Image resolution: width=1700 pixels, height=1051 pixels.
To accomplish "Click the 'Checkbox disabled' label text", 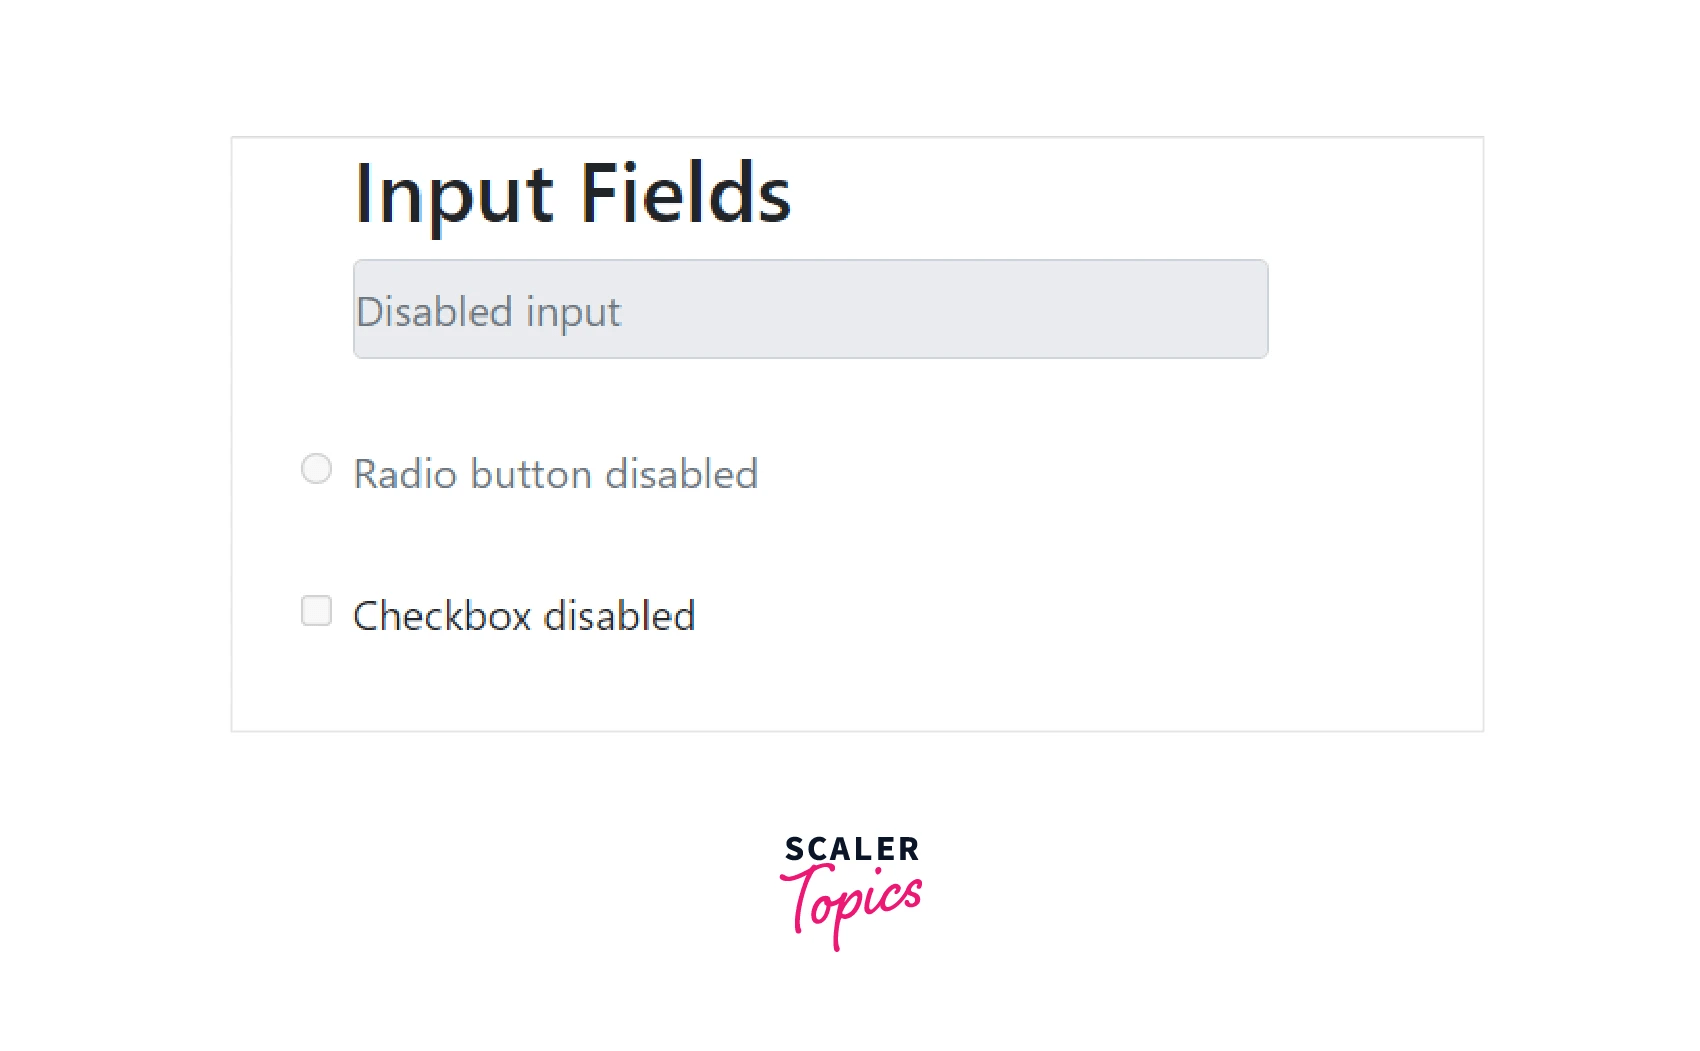I will (523, 615).
